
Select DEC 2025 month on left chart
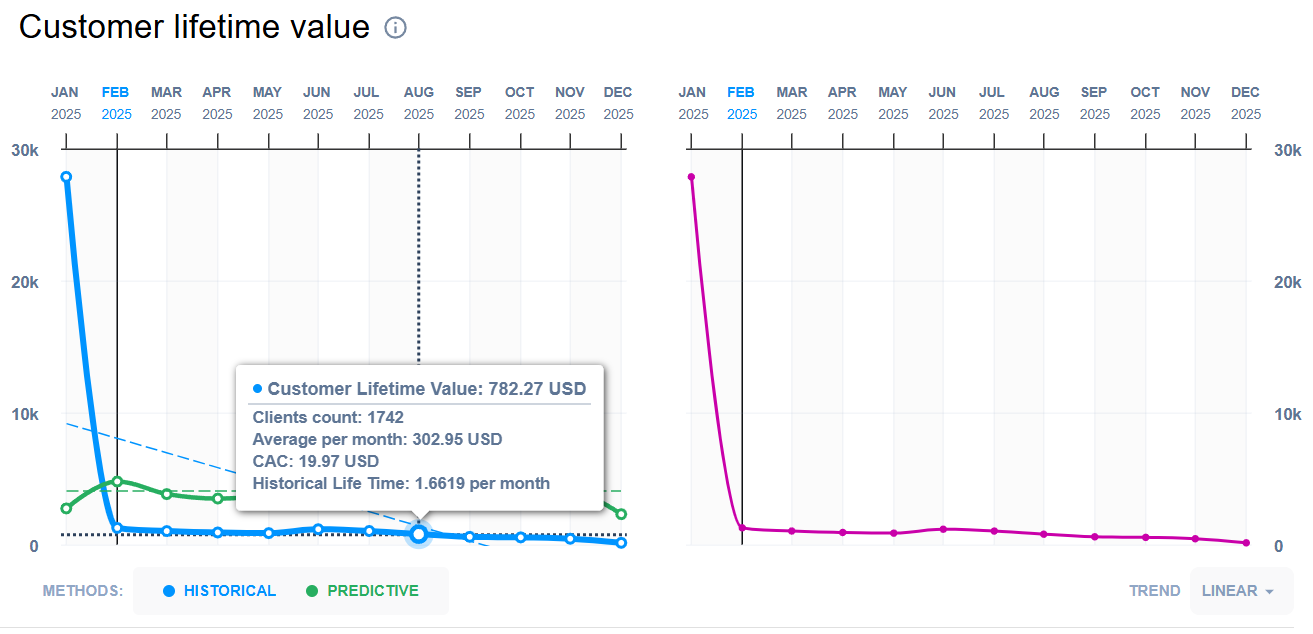[x=618, y=102]
